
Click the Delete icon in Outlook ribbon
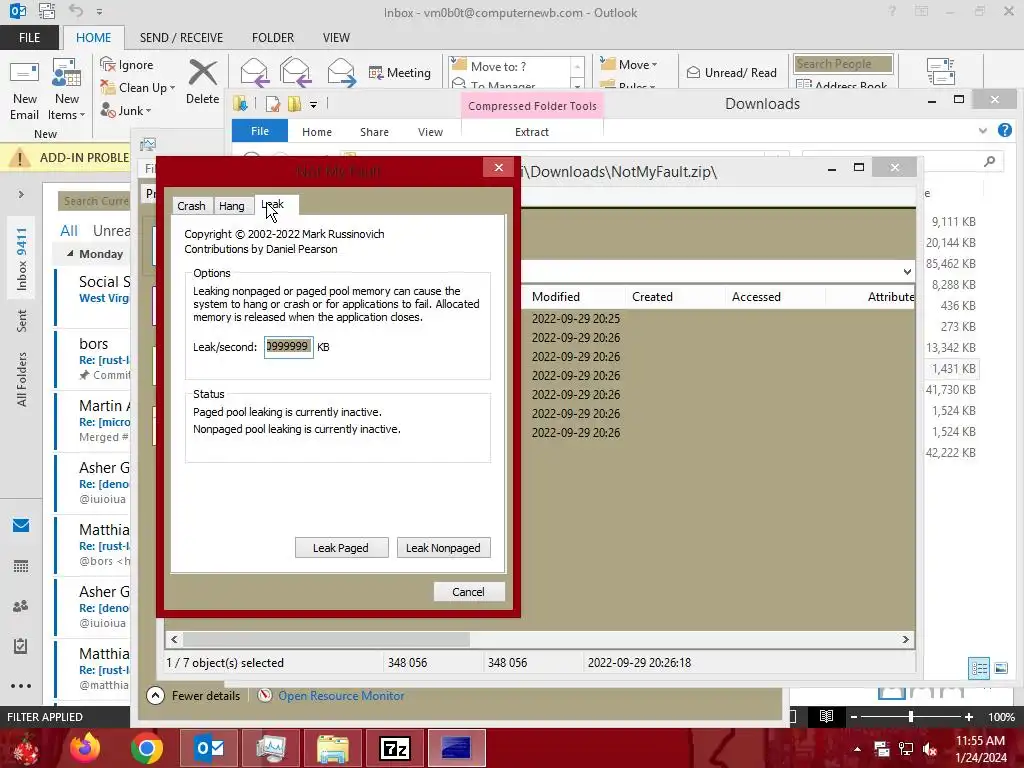pyautogui.click(x=202, y=73)
